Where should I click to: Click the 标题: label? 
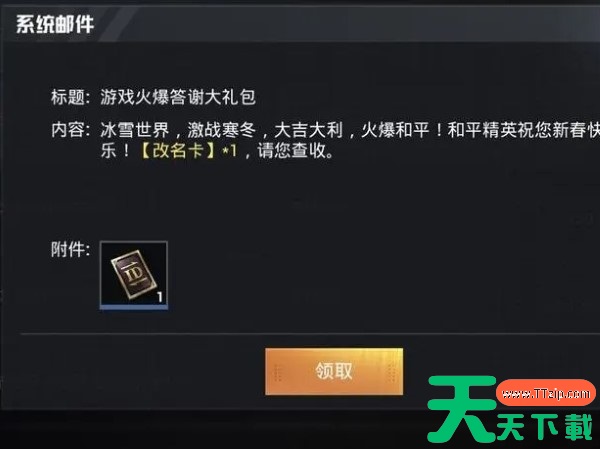(x=70, y=97)
